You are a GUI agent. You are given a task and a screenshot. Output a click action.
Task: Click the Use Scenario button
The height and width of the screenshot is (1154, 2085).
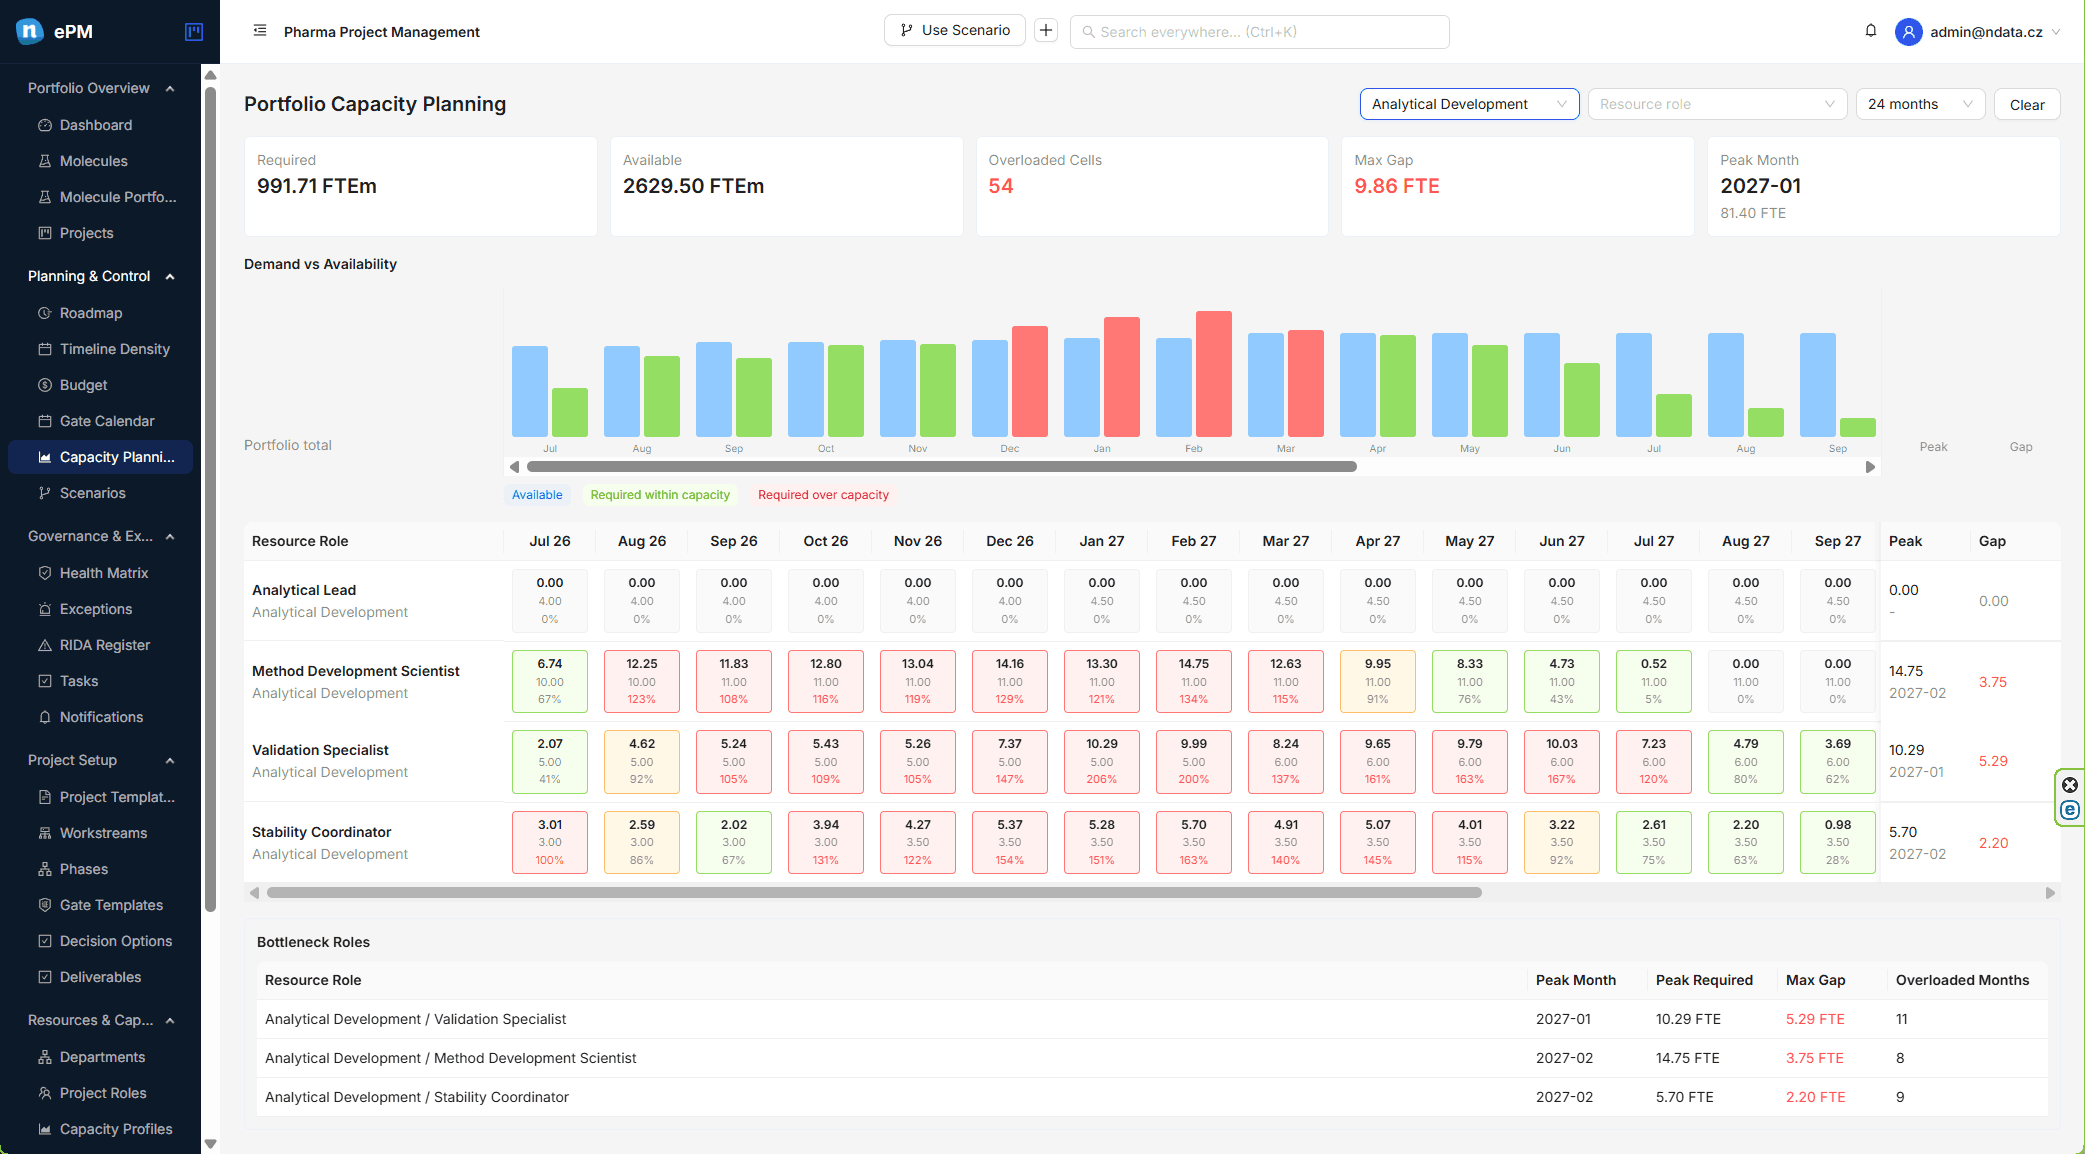[954, 30]
